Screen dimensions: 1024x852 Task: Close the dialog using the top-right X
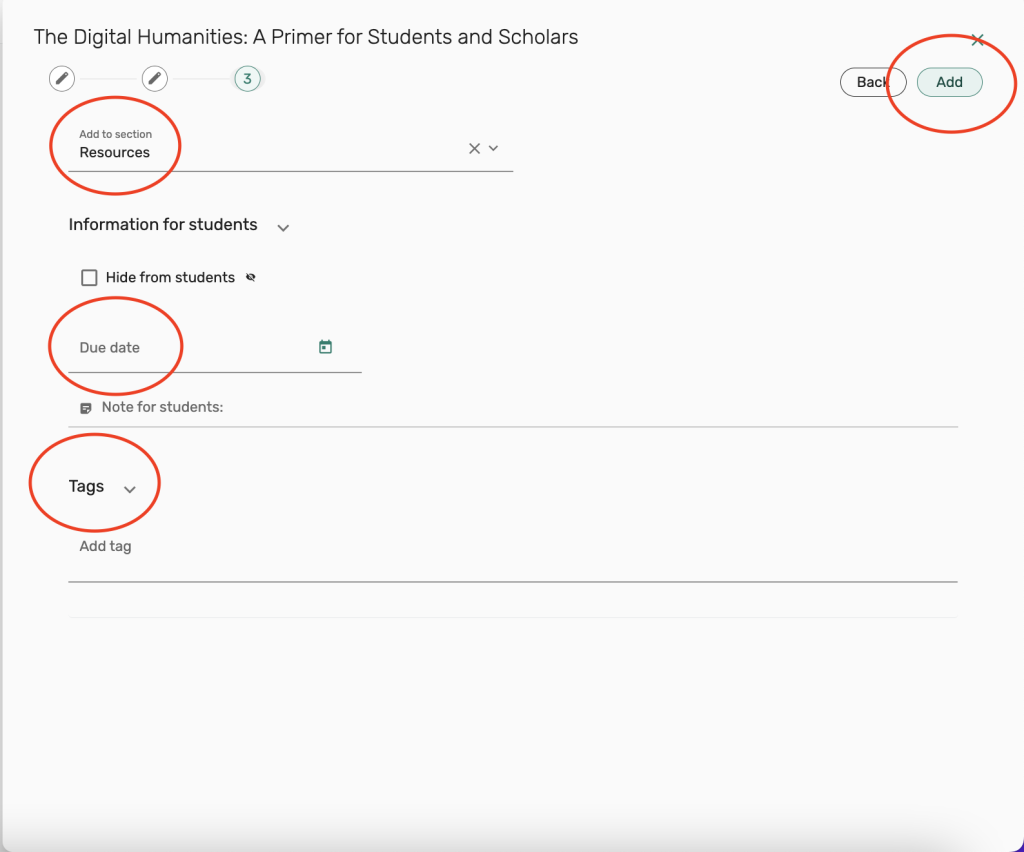977,40
